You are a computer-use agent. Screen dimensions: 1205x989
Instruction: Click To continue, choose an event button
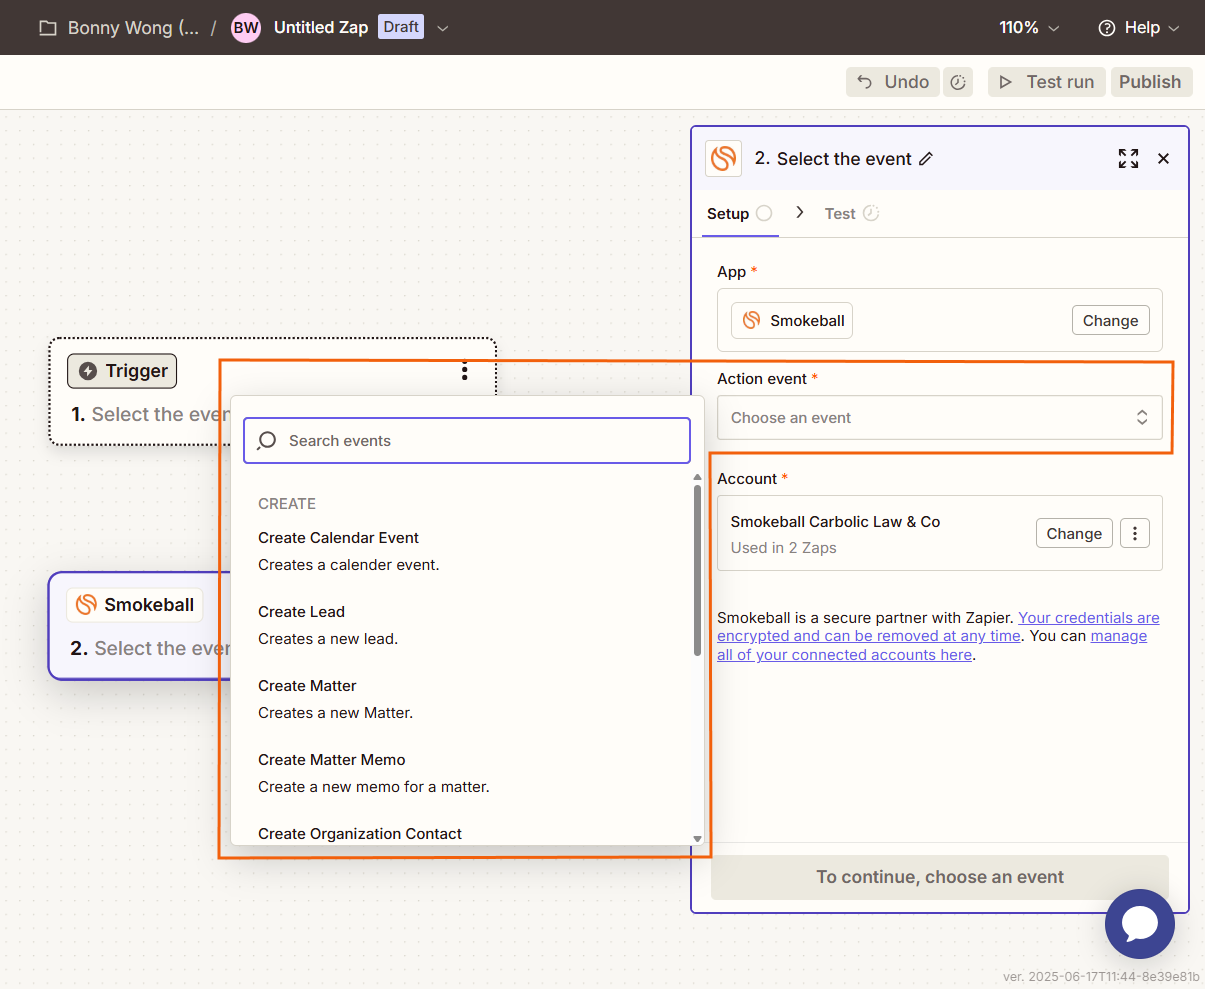click(940, 877)
